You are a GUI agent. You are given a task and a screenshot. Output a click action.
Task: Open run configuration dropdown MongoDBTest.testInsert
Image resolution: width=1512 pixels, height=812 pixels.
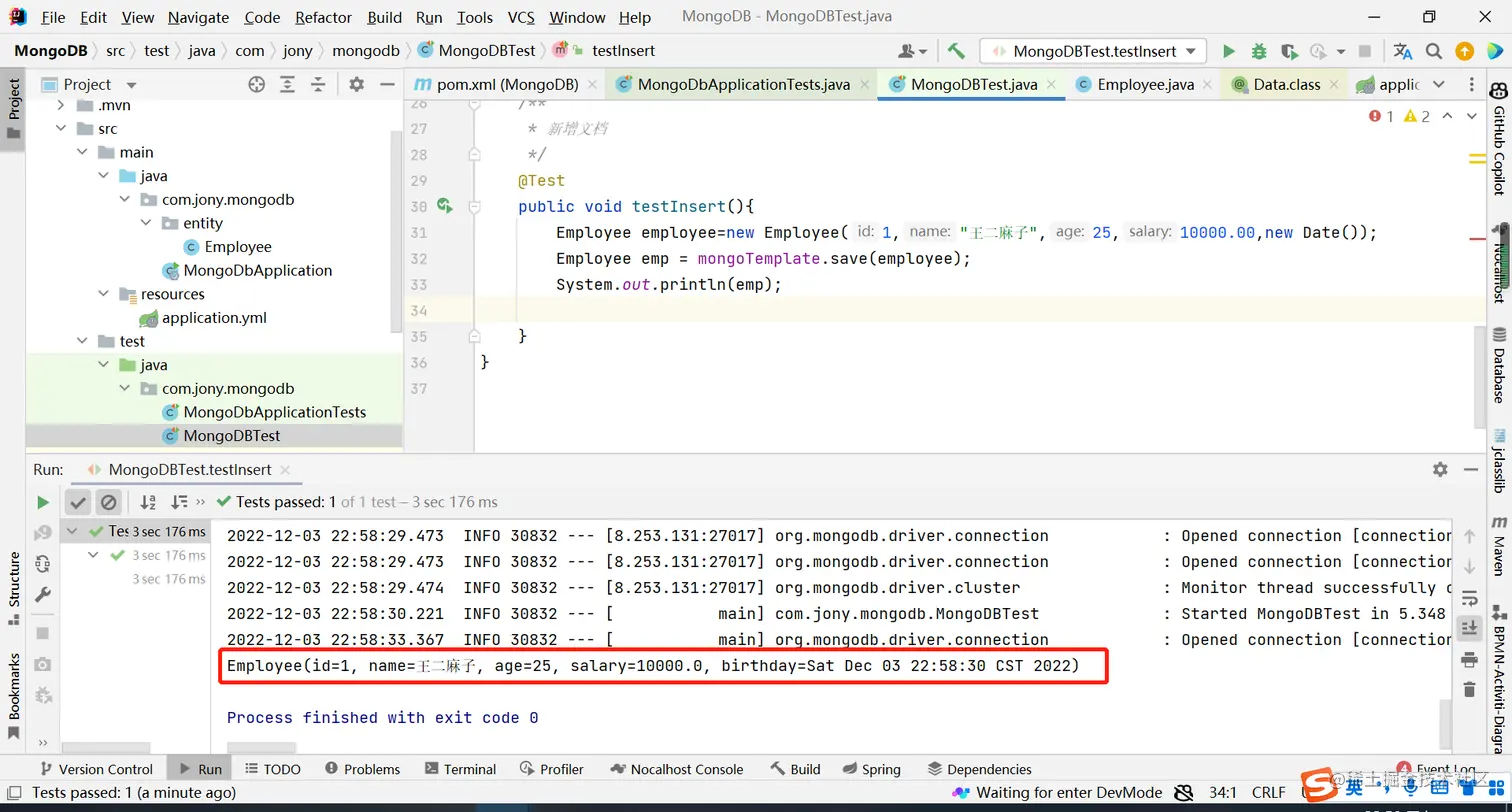click(1093, 51)
